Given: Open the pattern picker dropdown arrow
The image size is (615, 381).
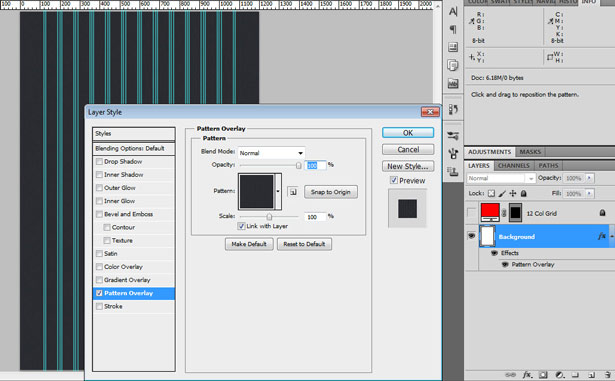Looking at the screenshot, I should [278, 191].
